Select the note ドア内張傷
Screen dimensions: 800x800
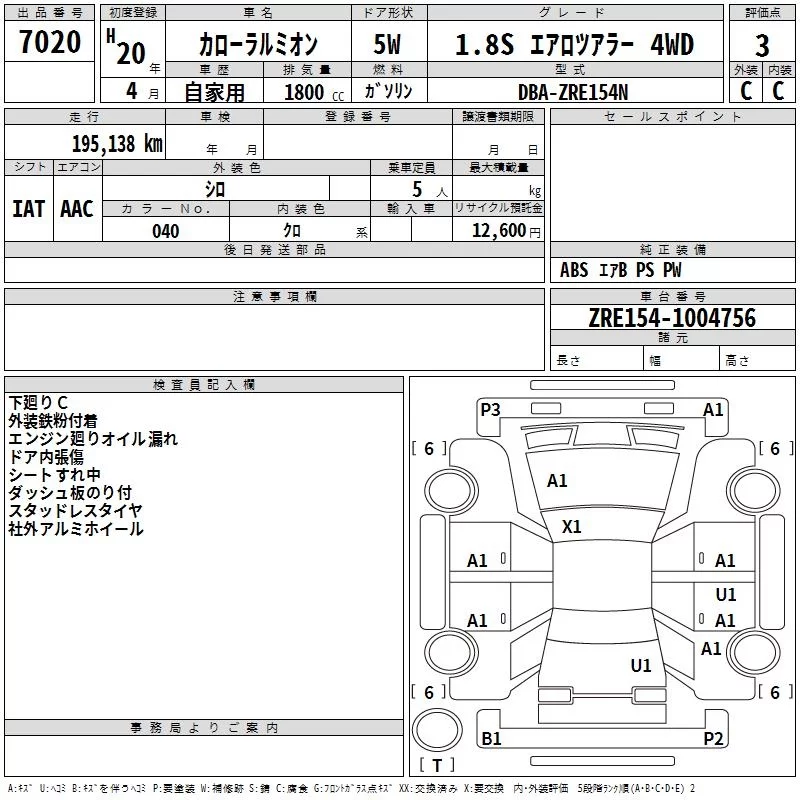[x=46, y=457]
